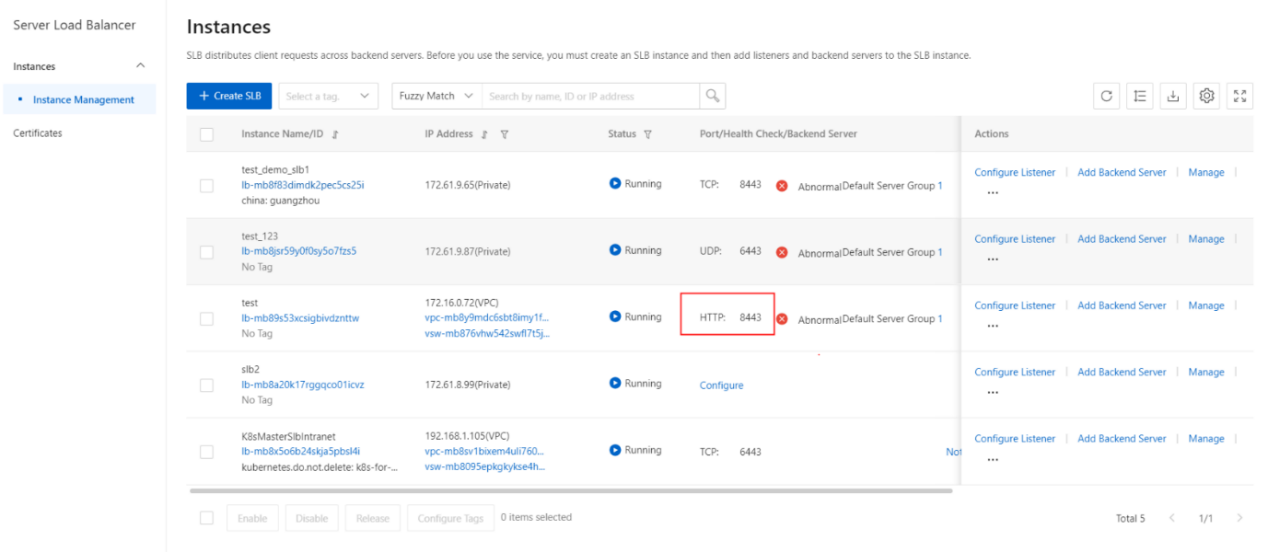Open vswitch link vsw-mb8095epkgkykse4h
The height and width of the screenshot is (552, 1268).
pos(486,466)
